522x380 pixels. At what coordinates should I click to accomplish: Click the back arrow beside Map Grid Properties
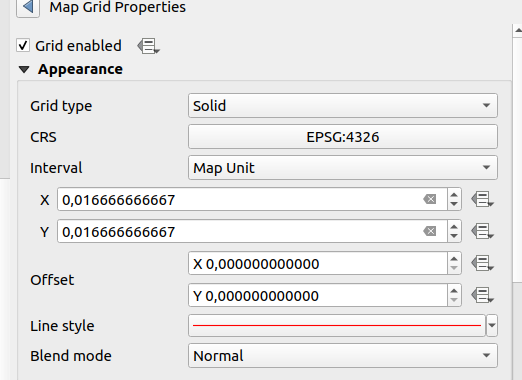[x=28, y=7]
